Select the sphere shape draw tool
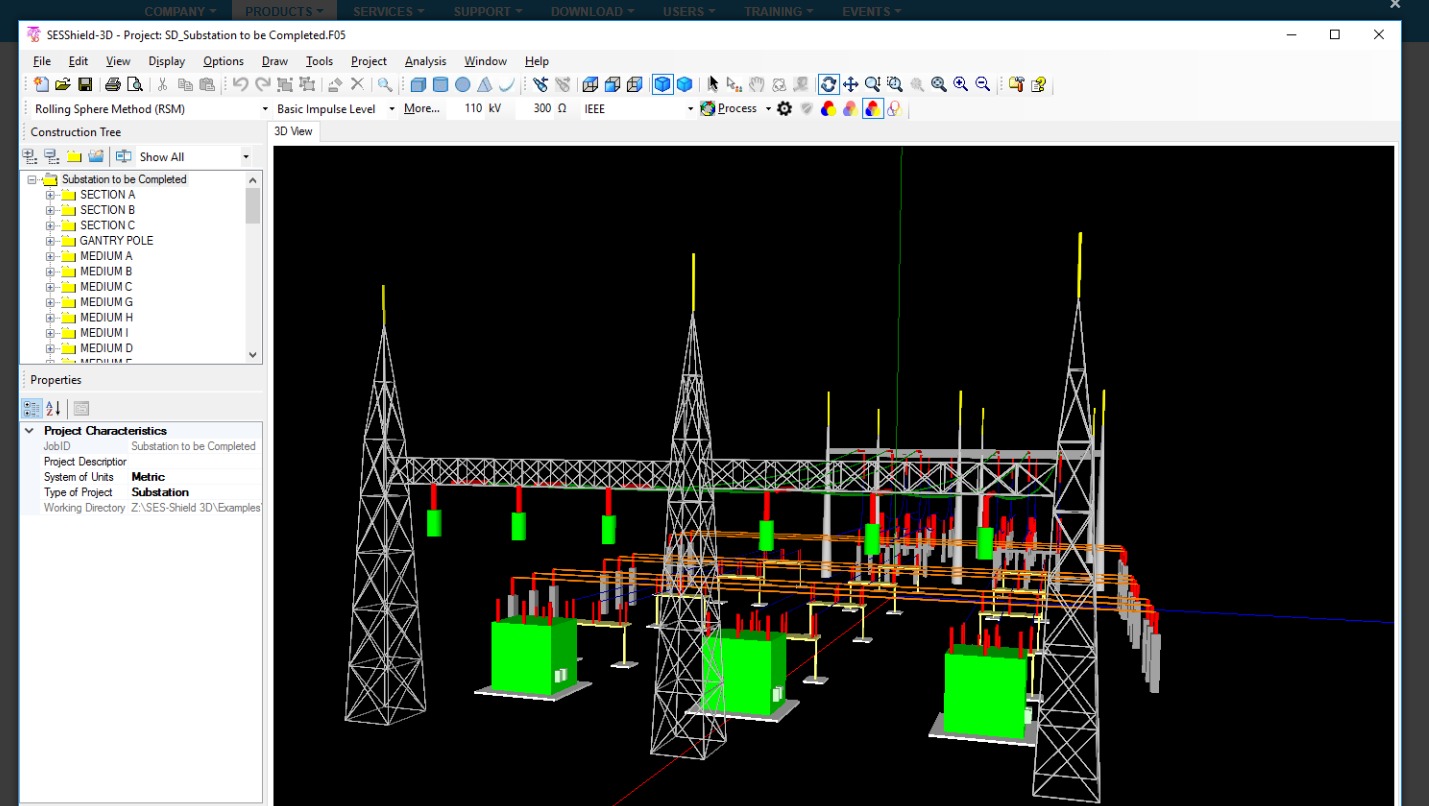 462,85
